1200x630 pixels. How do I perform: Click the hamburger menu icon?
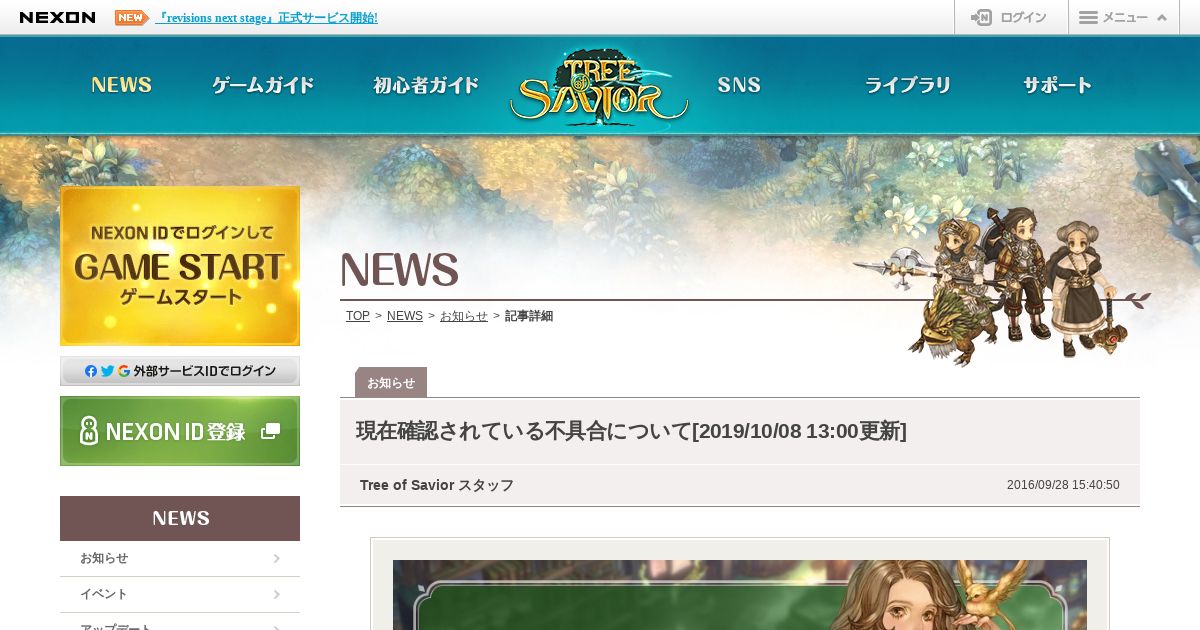pyautogui.click(x=1088, y=18)
